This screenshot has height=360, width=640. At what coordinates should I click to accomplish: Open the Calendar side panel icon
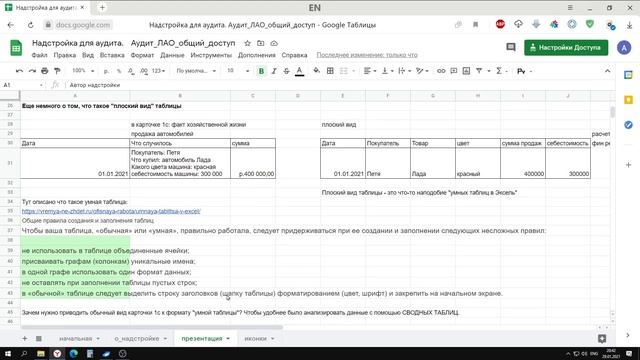coord(629,75)
